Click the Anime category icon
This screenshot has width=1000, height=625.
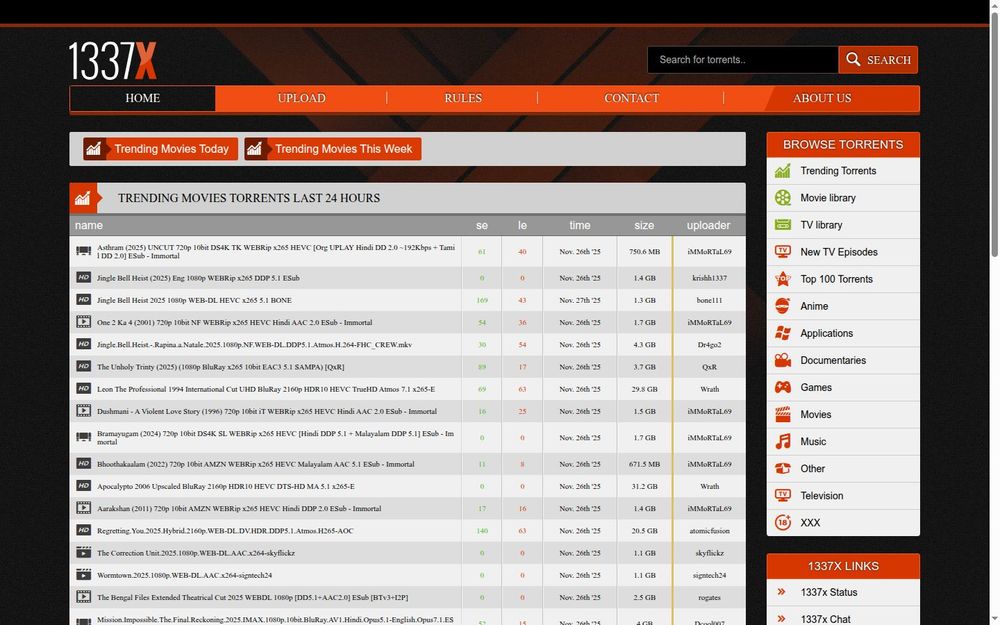(783, 306)
